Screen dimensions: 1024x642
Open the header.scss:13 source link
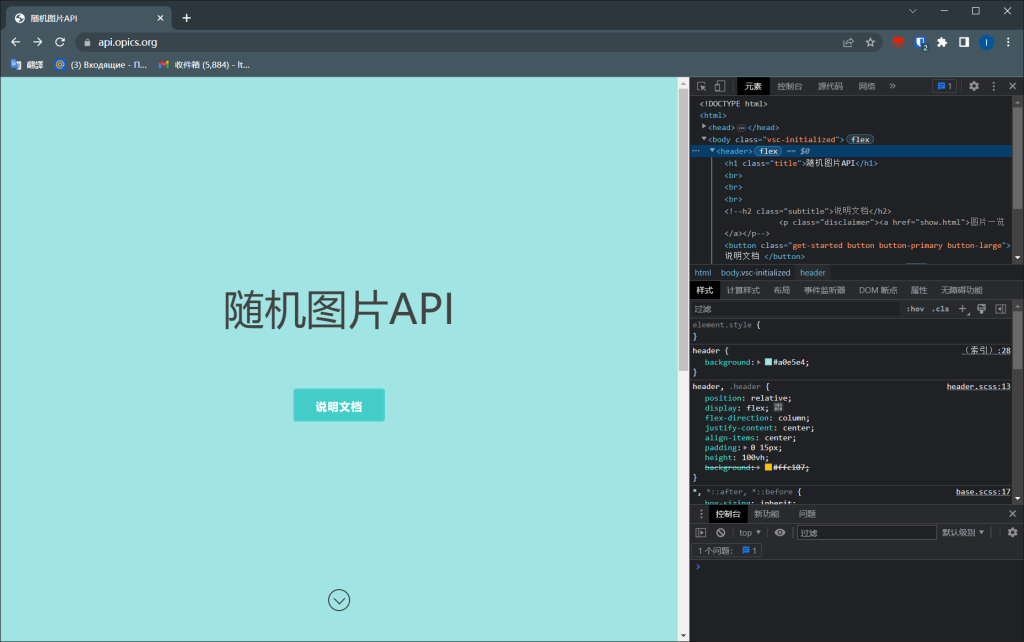pos(978,386)
